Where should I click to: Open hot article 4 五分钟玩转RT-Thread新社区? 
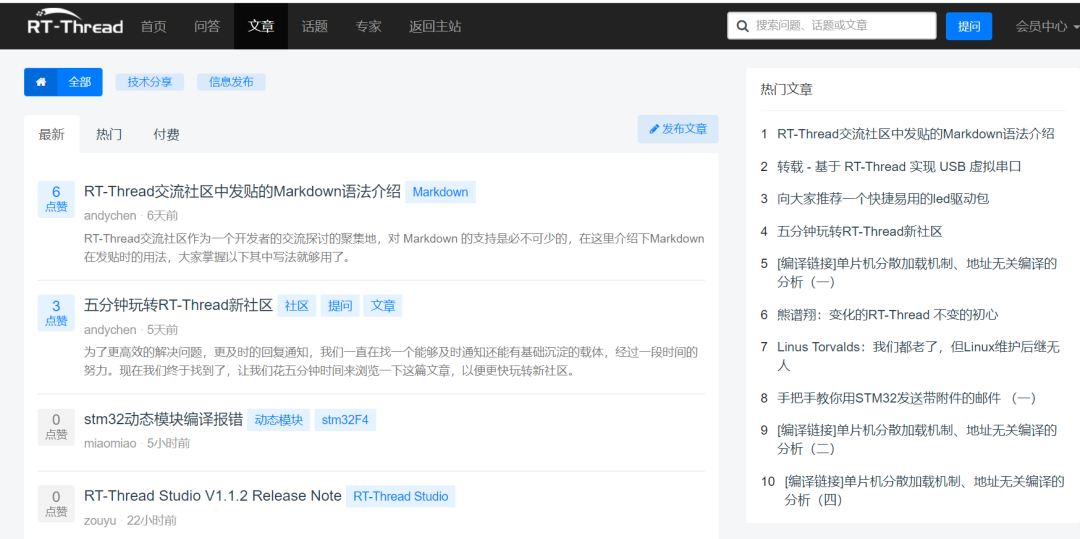coord(860,231)
